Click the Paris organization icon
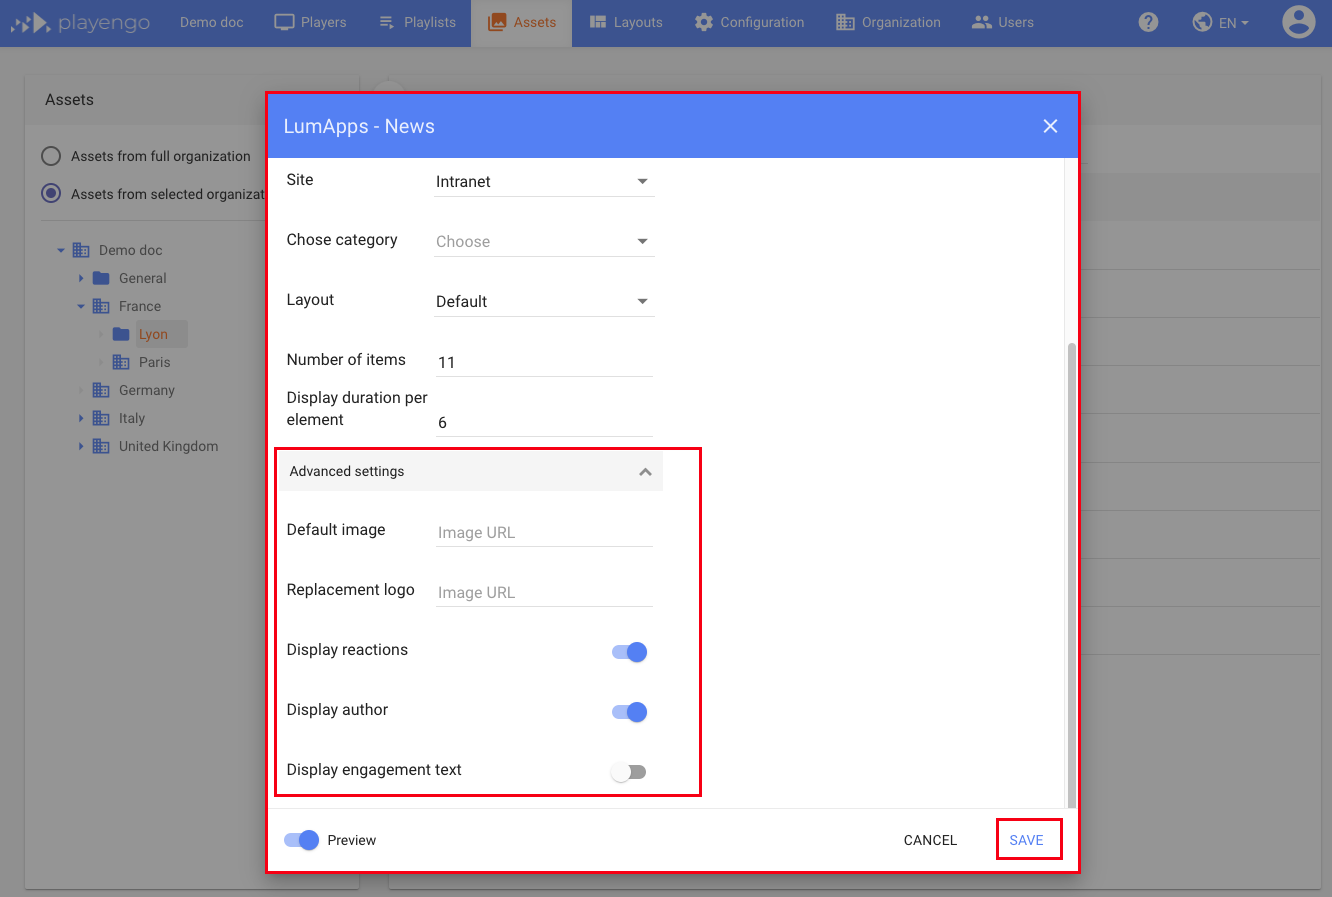 [x=121, y=362]
